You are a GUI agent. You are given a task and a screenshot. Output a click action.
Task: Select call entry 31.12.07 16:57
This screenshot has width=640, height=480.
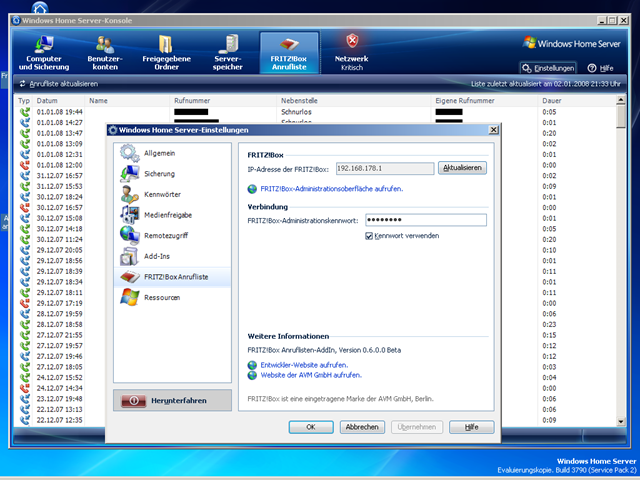point(59,176)
